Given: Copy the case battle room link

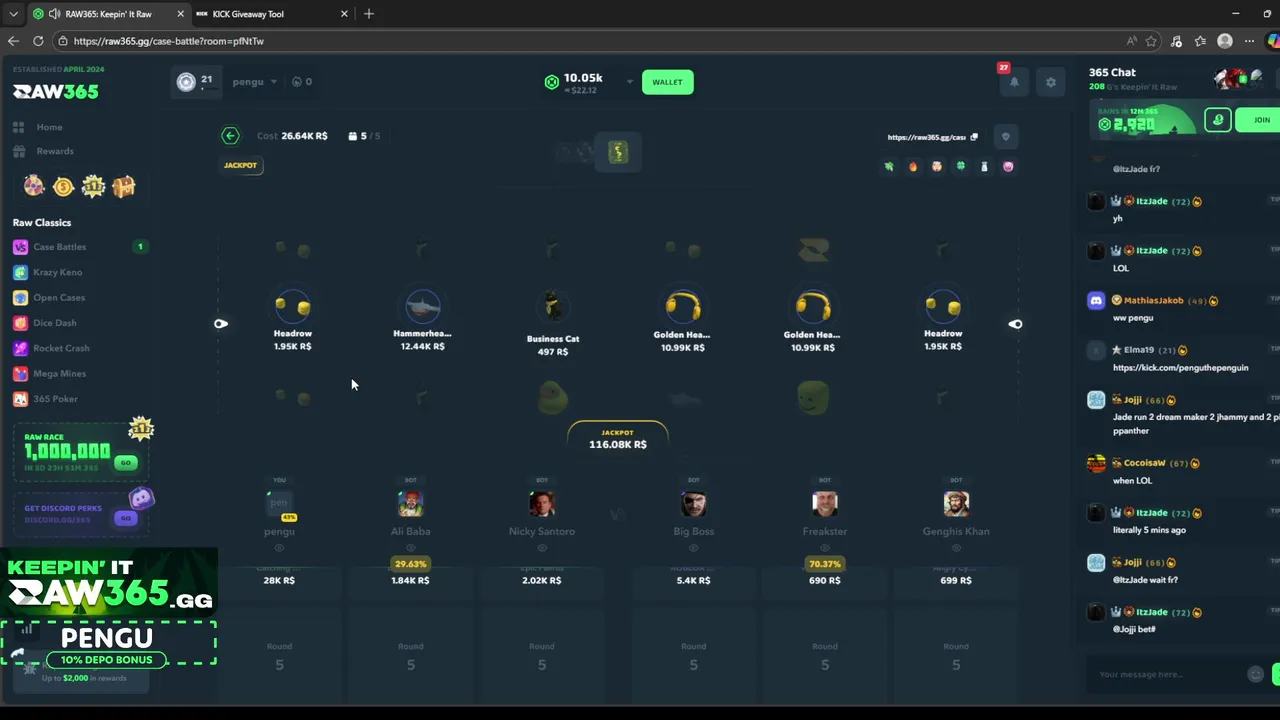Looking at the screenshot, I should coord(973,137).
